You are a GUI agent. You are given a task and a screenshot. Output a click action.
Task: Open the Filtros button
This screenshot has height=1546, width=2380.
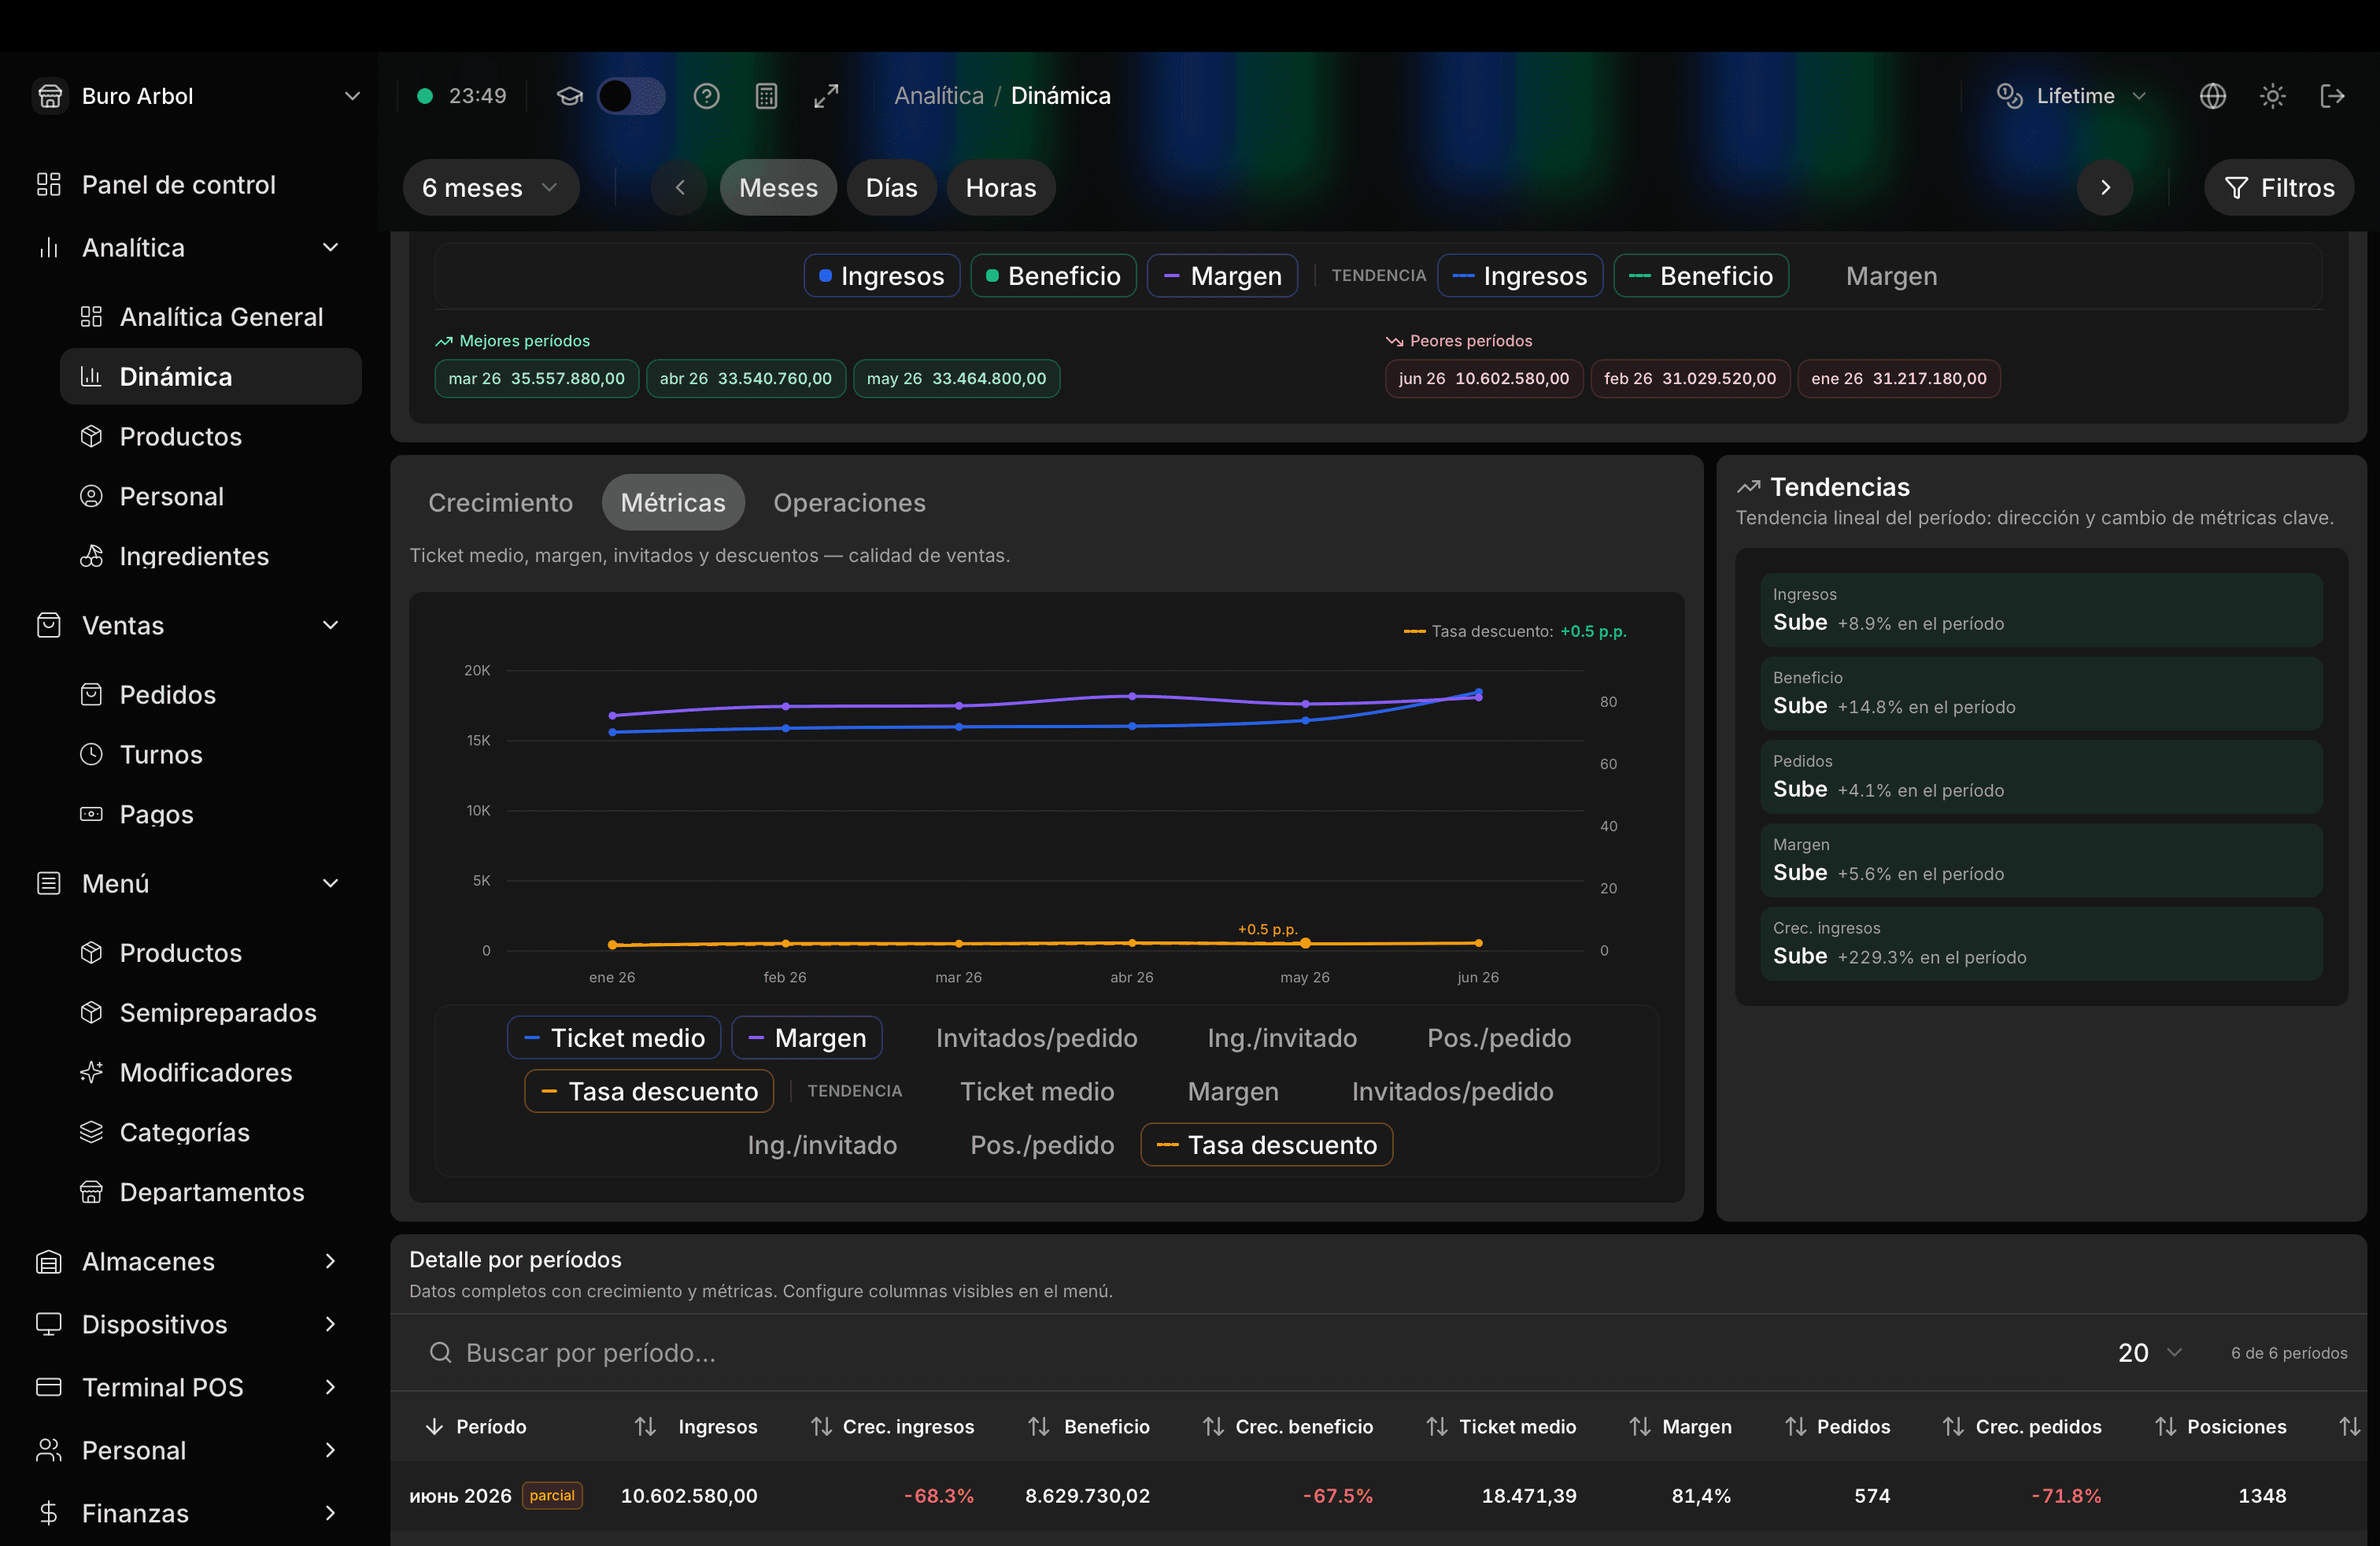(x=2279, y=188)
